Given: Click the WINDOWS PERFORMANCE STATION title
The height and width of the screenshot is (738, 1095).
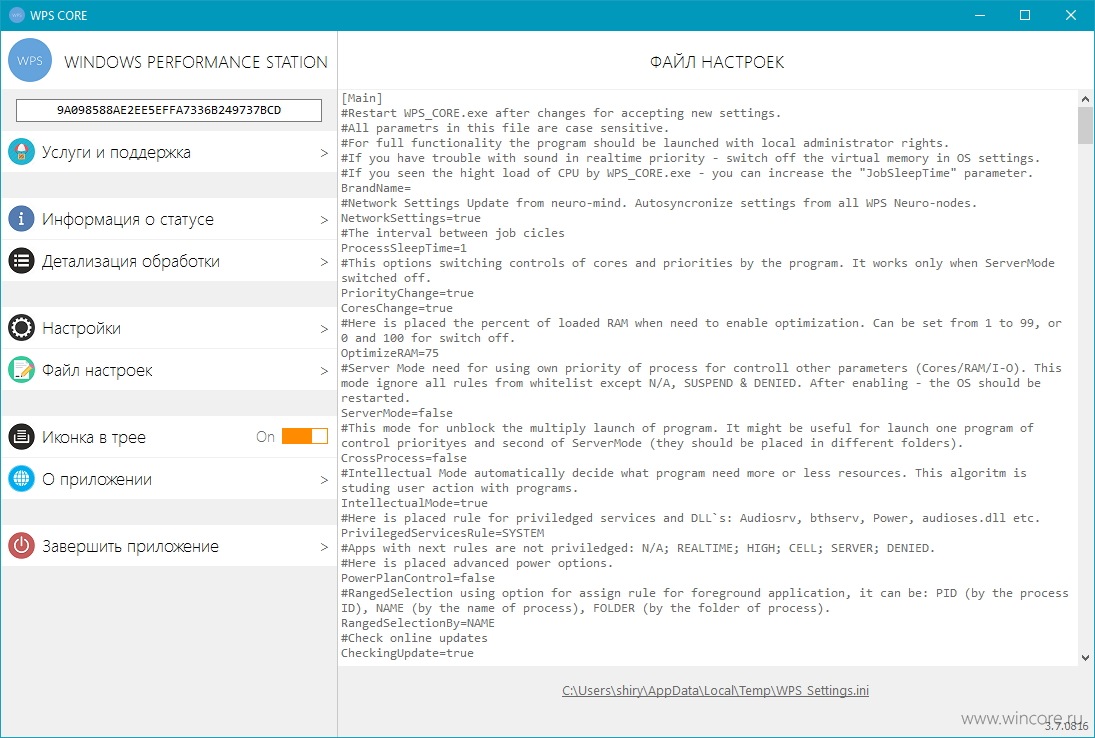Looking at the screenshot, I should [x=196, y=61].
